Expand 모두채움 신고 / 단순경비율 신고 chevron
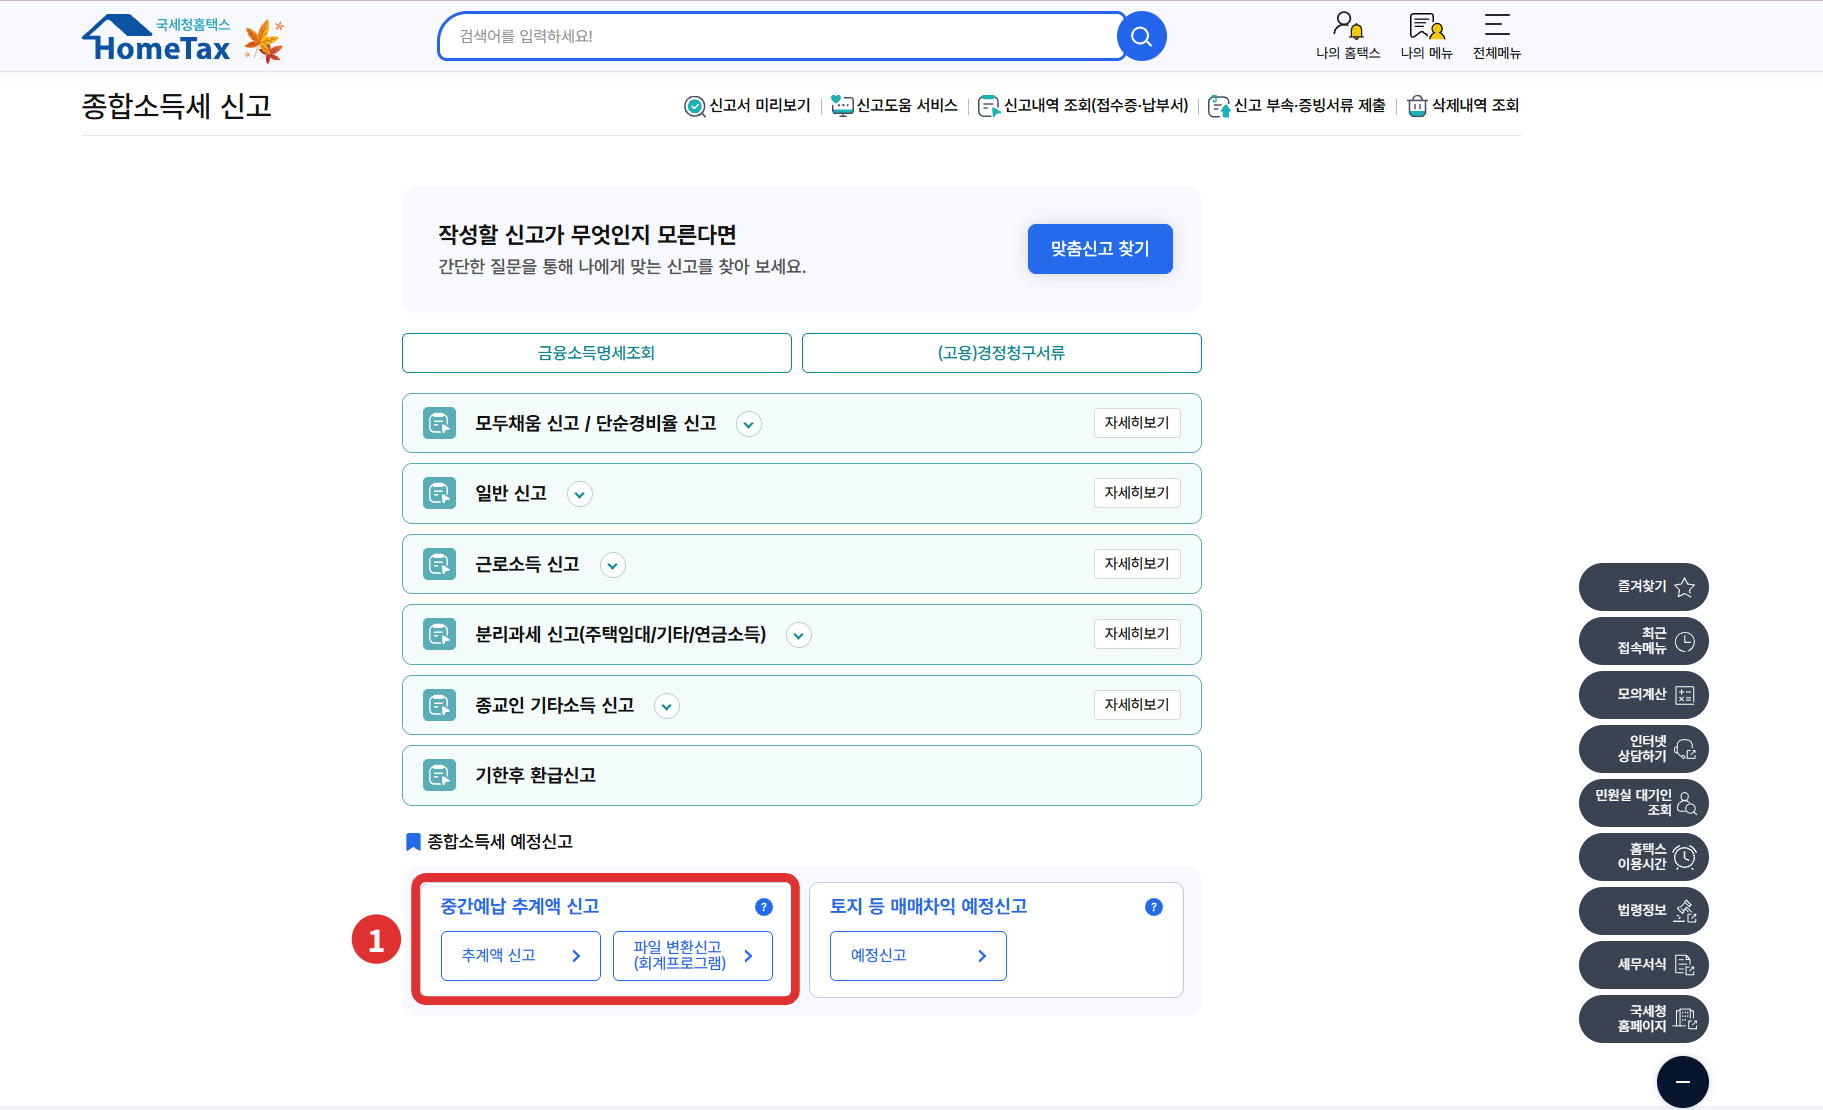This screenshot has width=1823, height=1110. point(748,424)
